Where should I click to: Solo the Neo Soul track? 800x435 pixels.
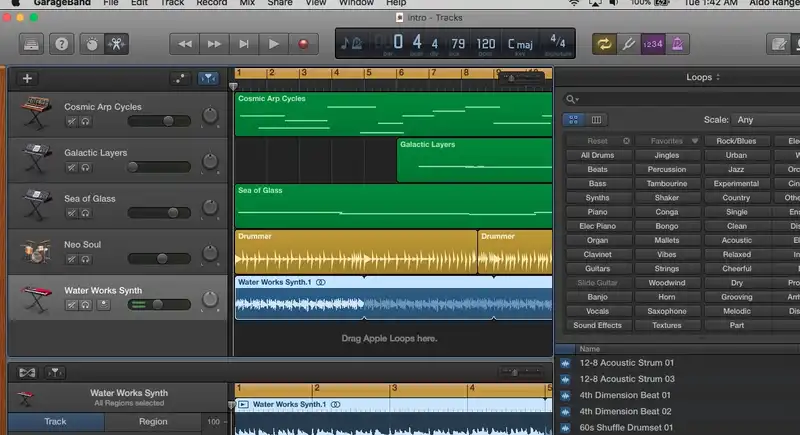point(85,259)
